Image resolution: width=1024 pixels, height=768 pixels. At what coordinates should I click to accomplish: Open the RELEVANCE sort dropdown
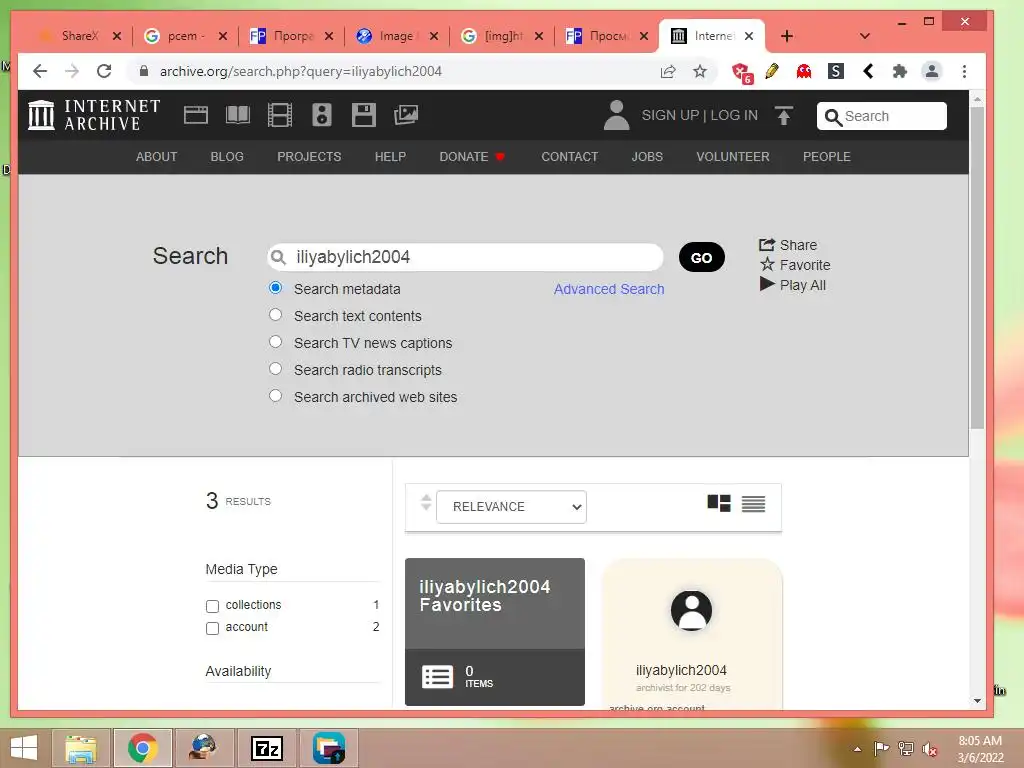[511, 507]
